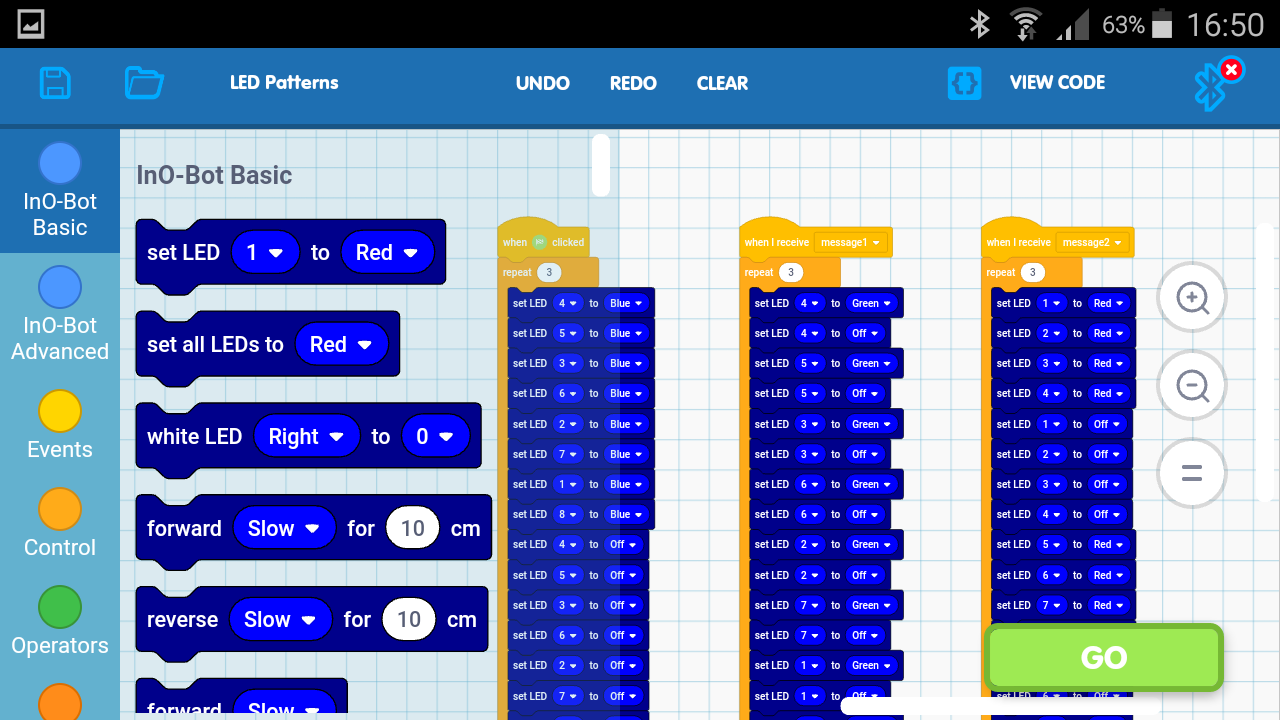1280x720 pixels.
Task: Tap the floppy disk save icon
Action: 55,82
